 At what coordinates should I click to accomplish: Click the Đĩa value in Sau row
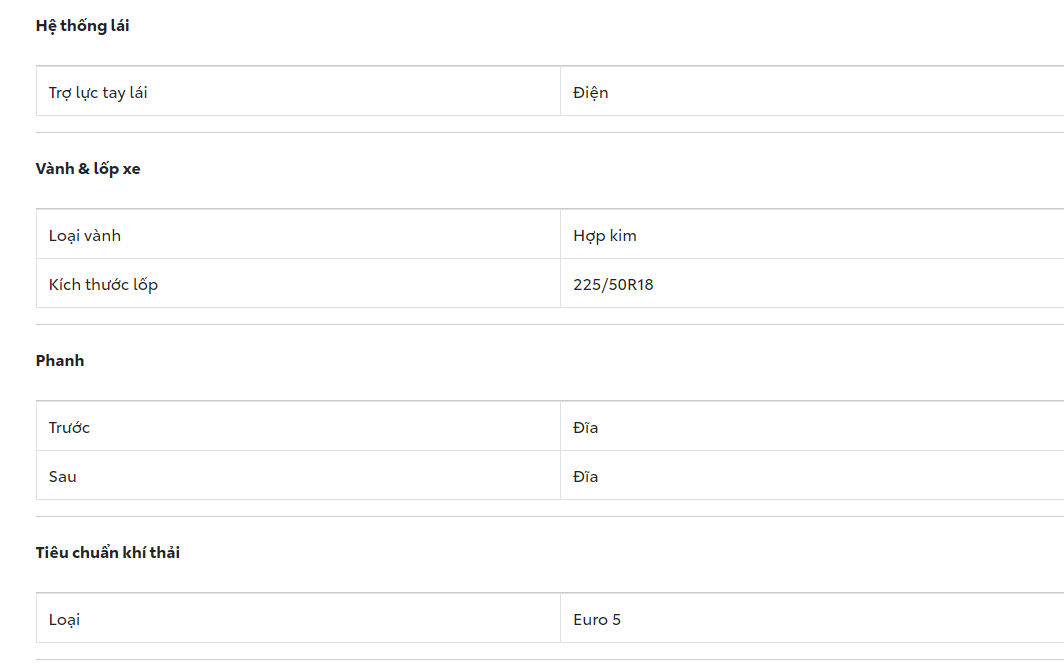[x=586, y=477]
